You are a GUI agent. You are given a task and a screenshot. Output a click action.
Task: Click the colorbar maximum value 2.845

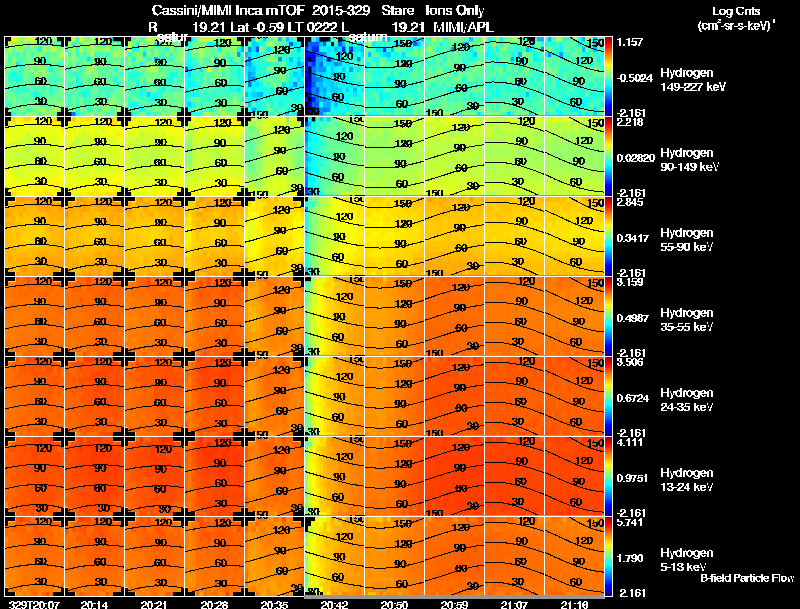(630, 202)
